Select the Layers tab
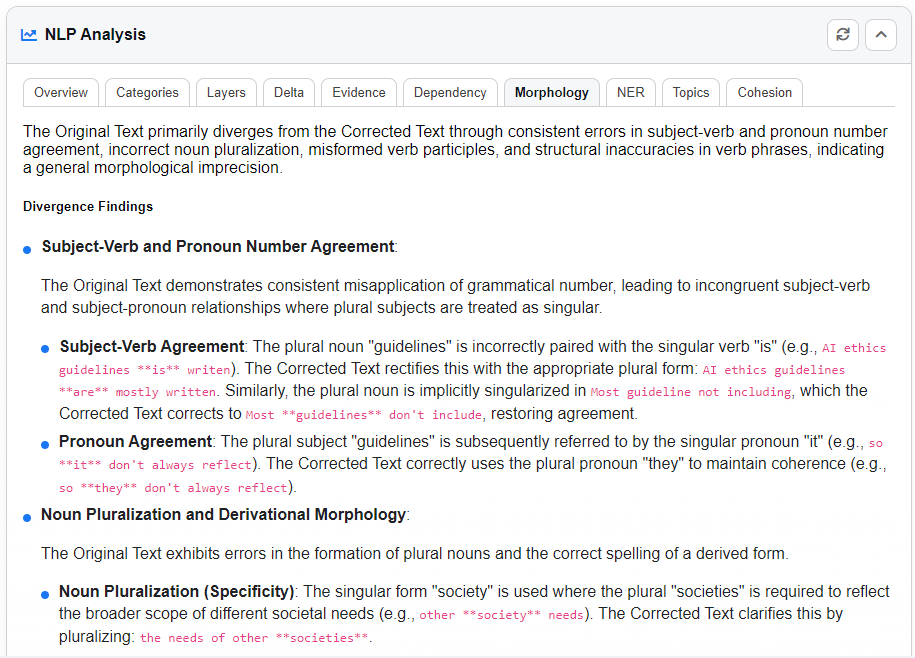Screen dimensions: 915x658 point(226,93)
